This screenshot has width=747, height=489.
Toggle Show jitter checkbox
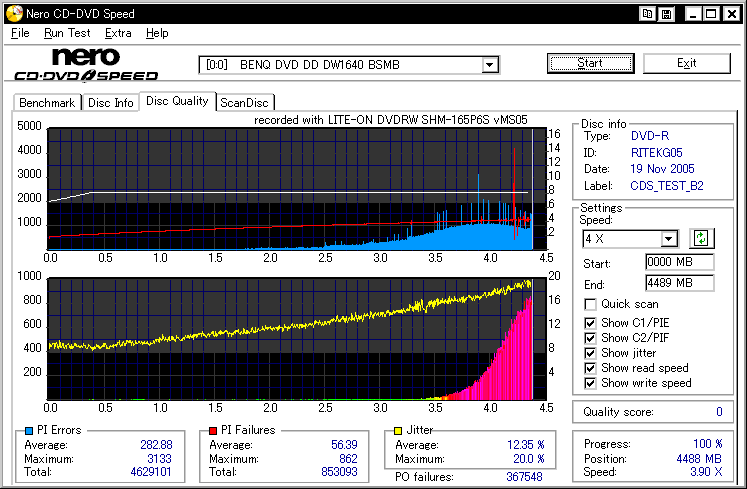coord(591,352)
